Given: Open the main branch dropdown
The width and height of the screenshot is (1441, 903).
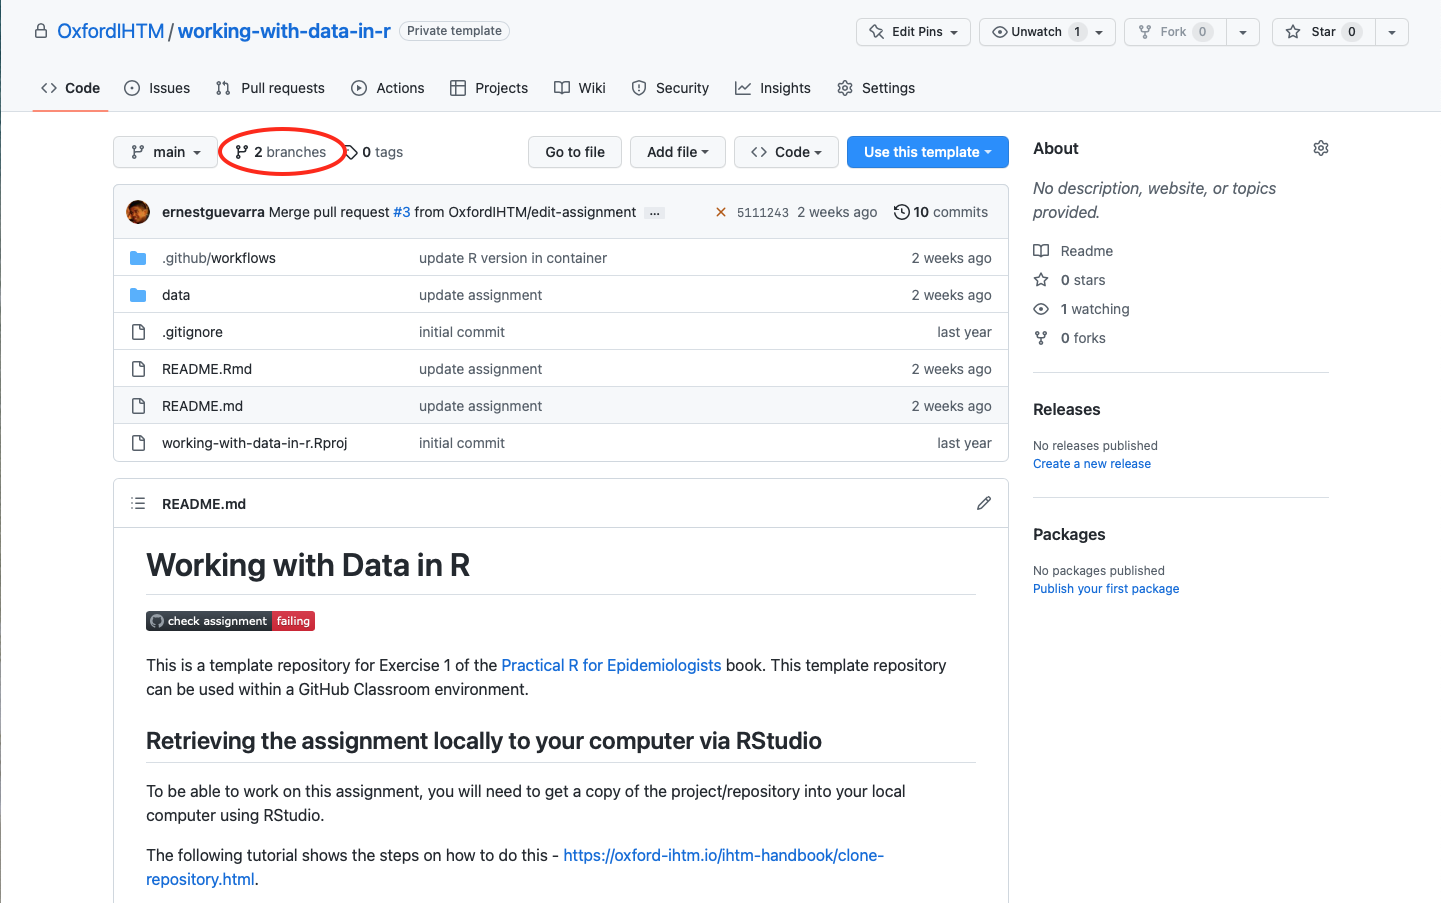Looking at the screenshot, I should [165, 152].
